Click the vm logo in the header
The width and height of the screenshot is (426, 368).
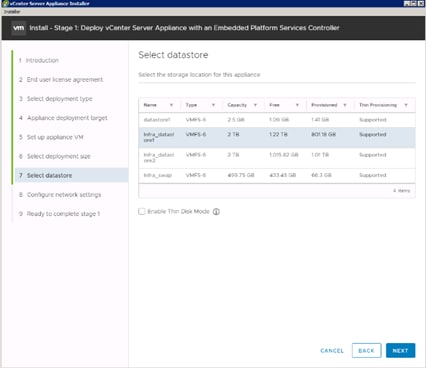coord(19,28)
